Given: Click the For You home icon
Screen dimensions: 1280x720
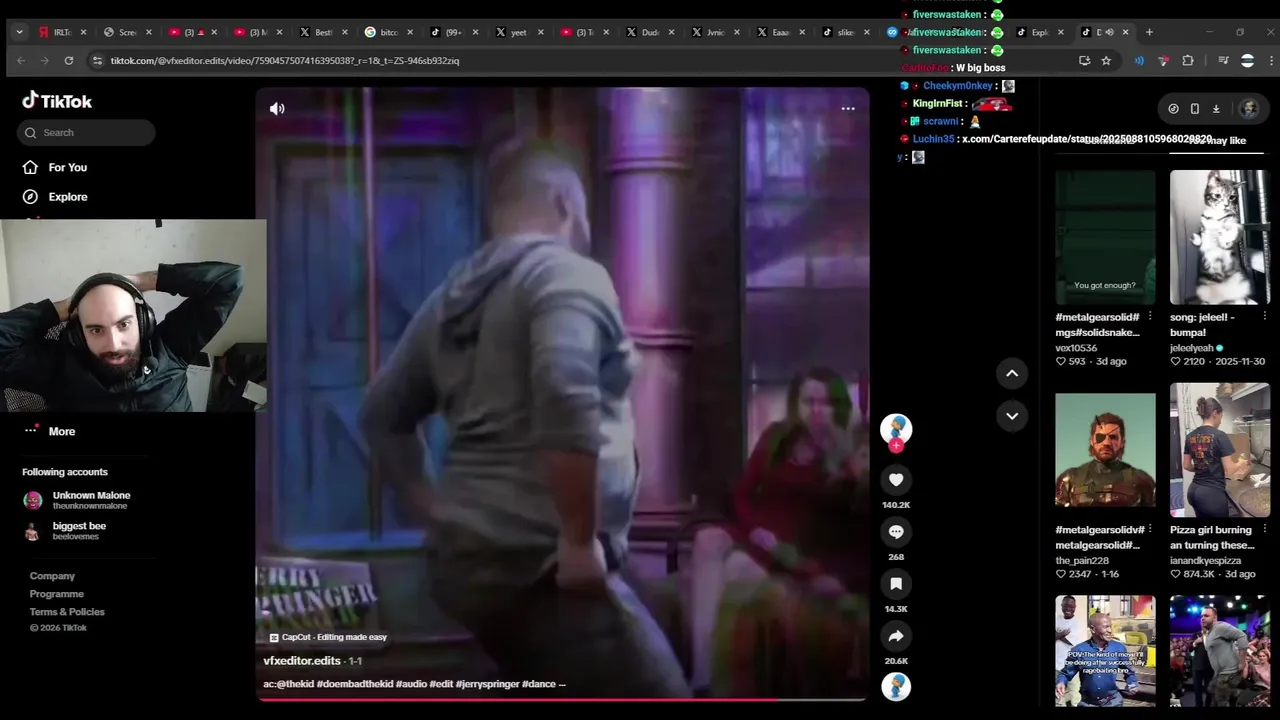Looking at the screenshot, I should point(30,167).
